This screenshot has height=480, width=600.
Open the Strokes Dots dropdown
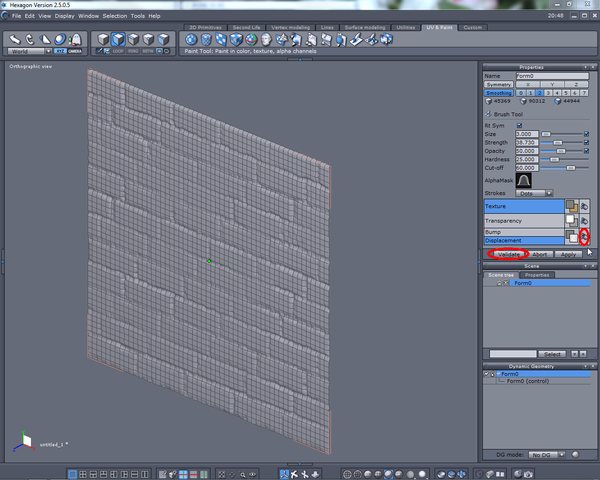point(534,193)
